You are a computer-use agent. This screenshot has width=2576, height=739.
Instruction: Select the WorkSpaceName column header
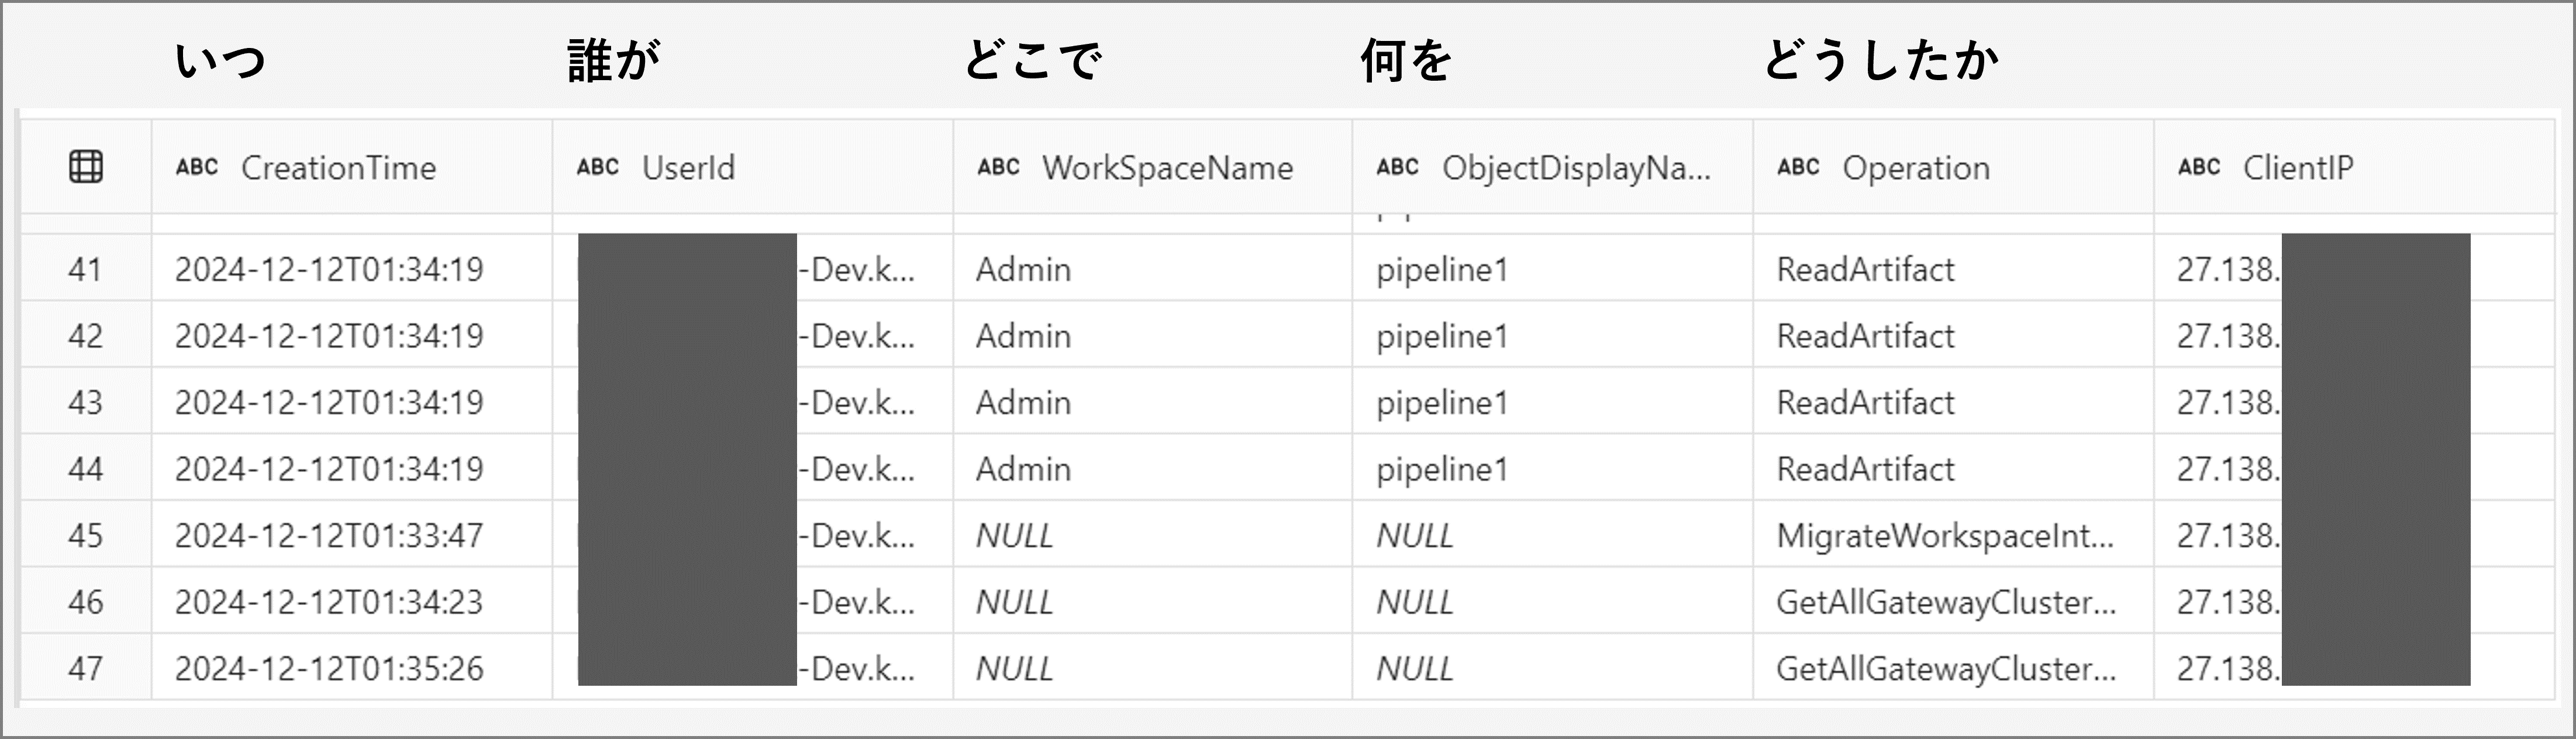1168,168
